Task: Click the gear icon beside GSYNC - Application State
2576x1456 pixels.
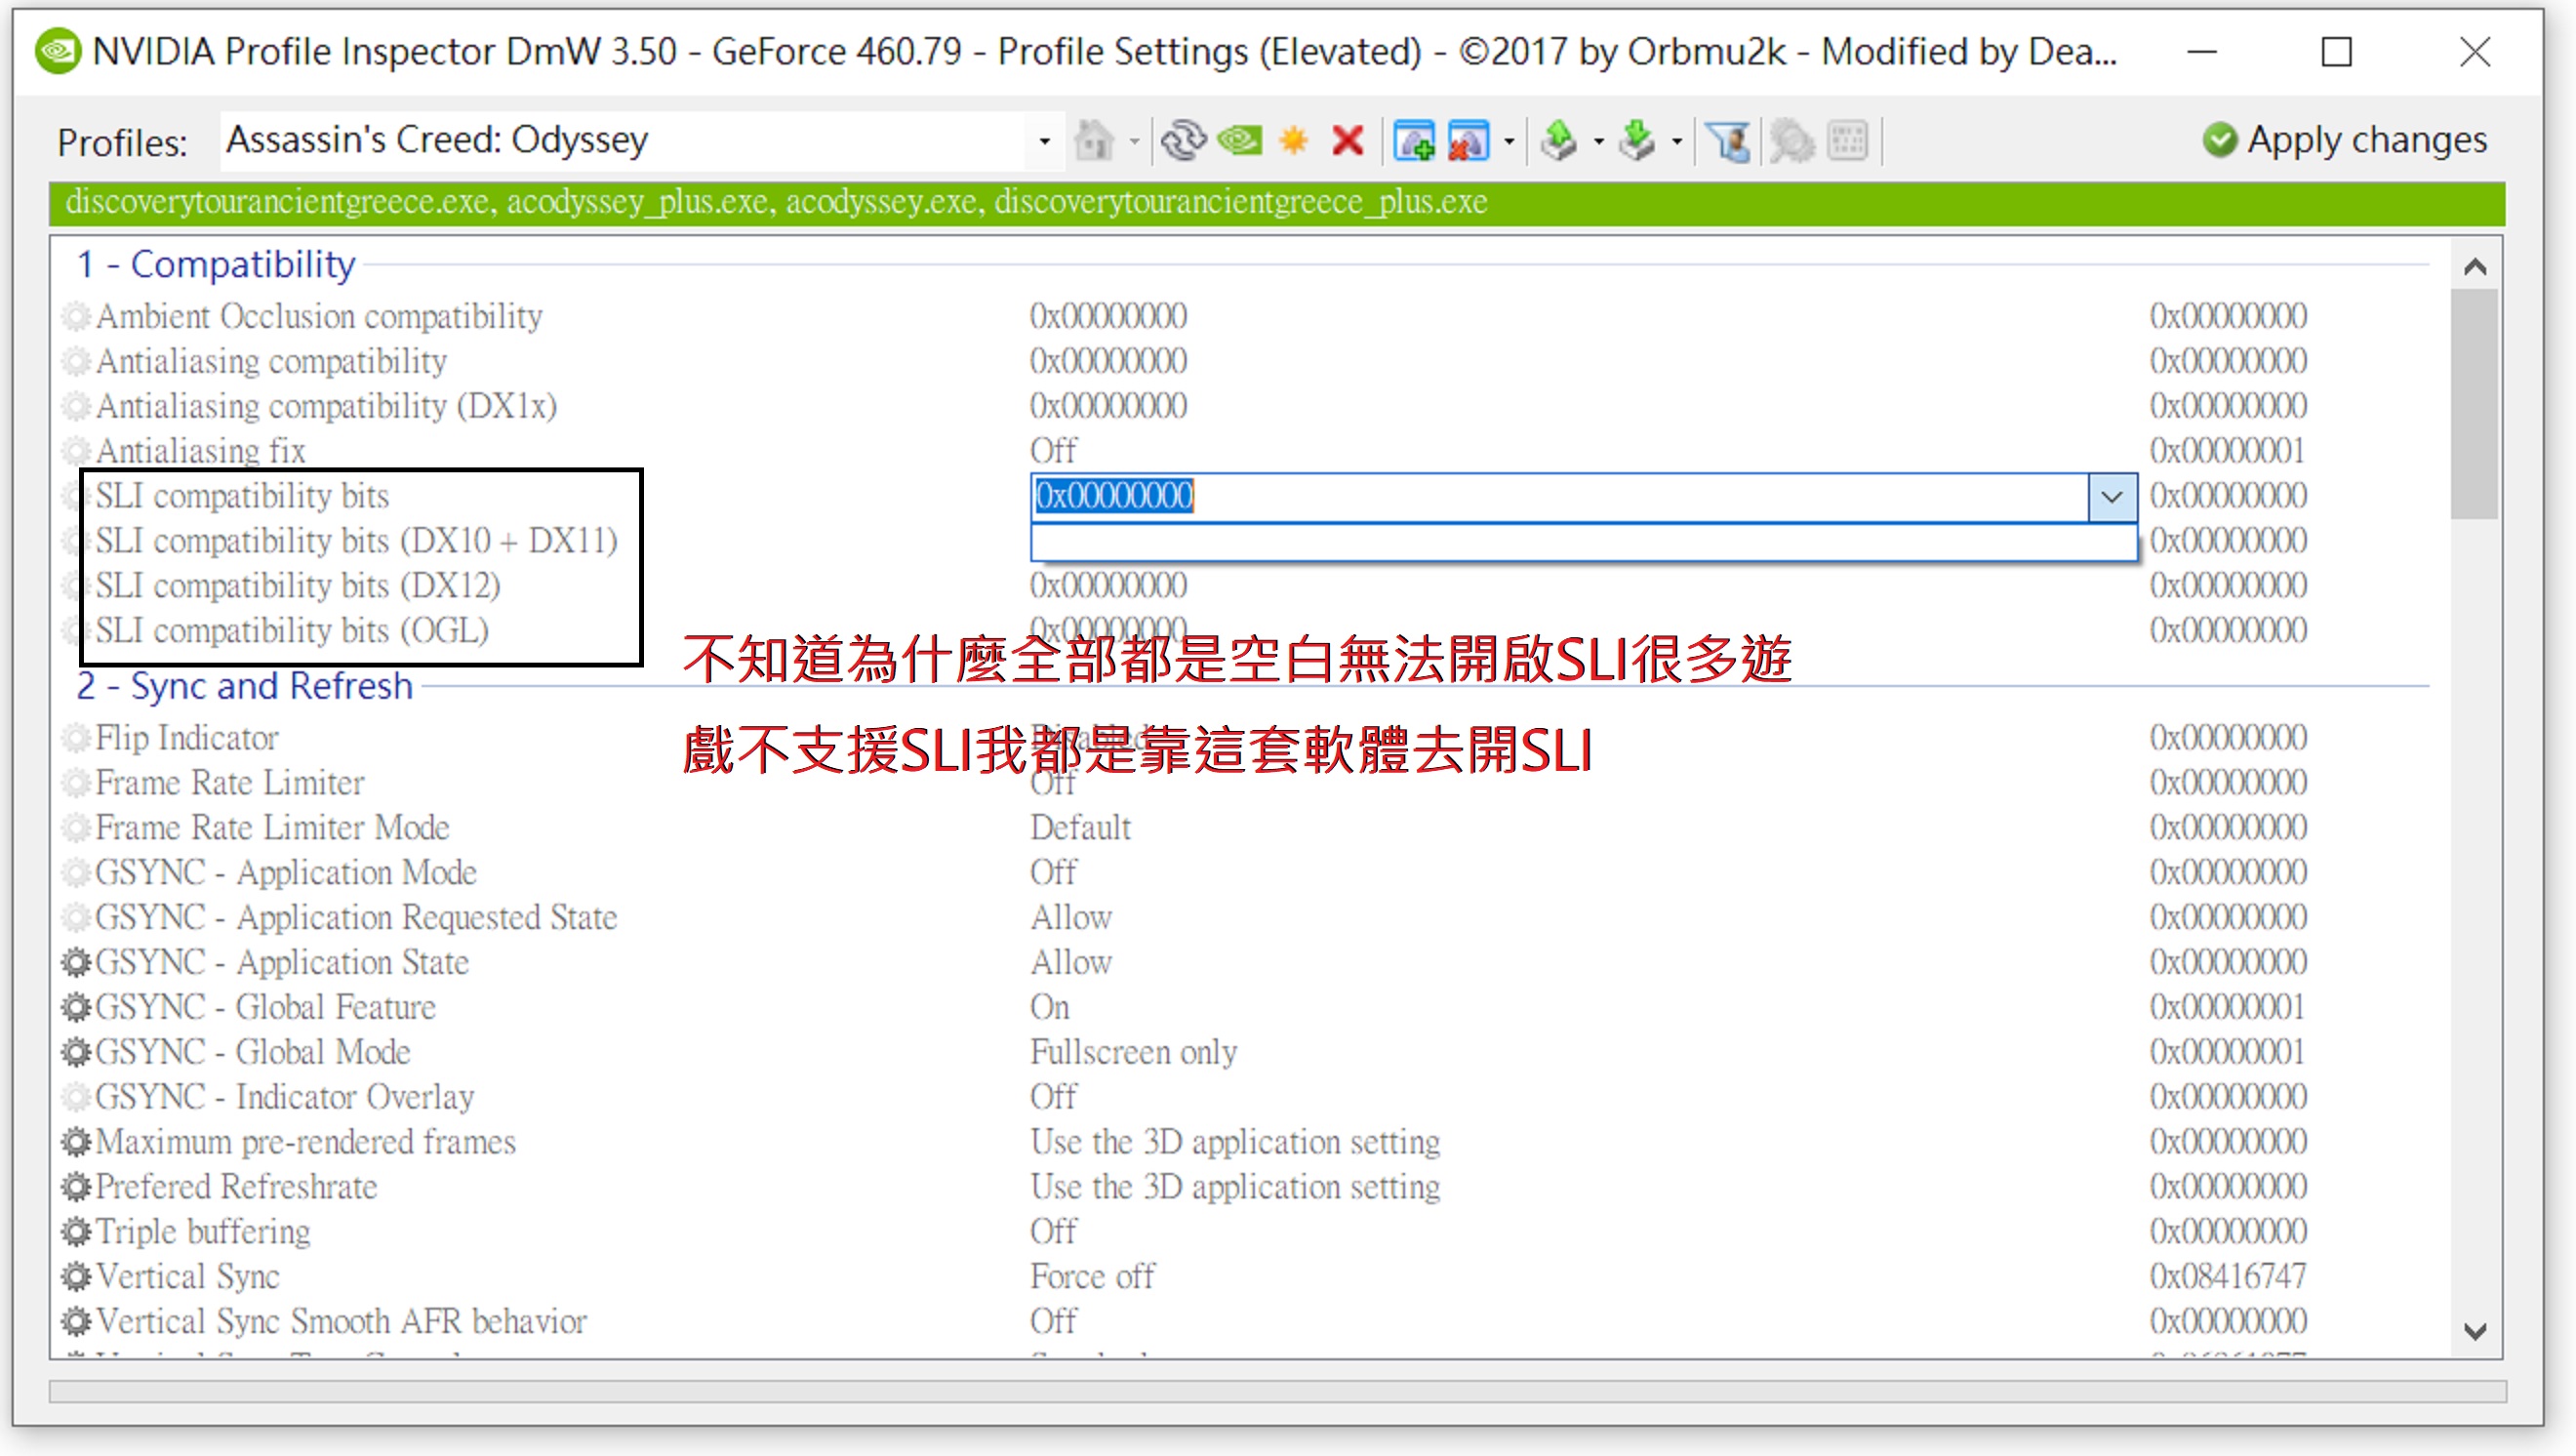Action: click(x=76, y=962)
